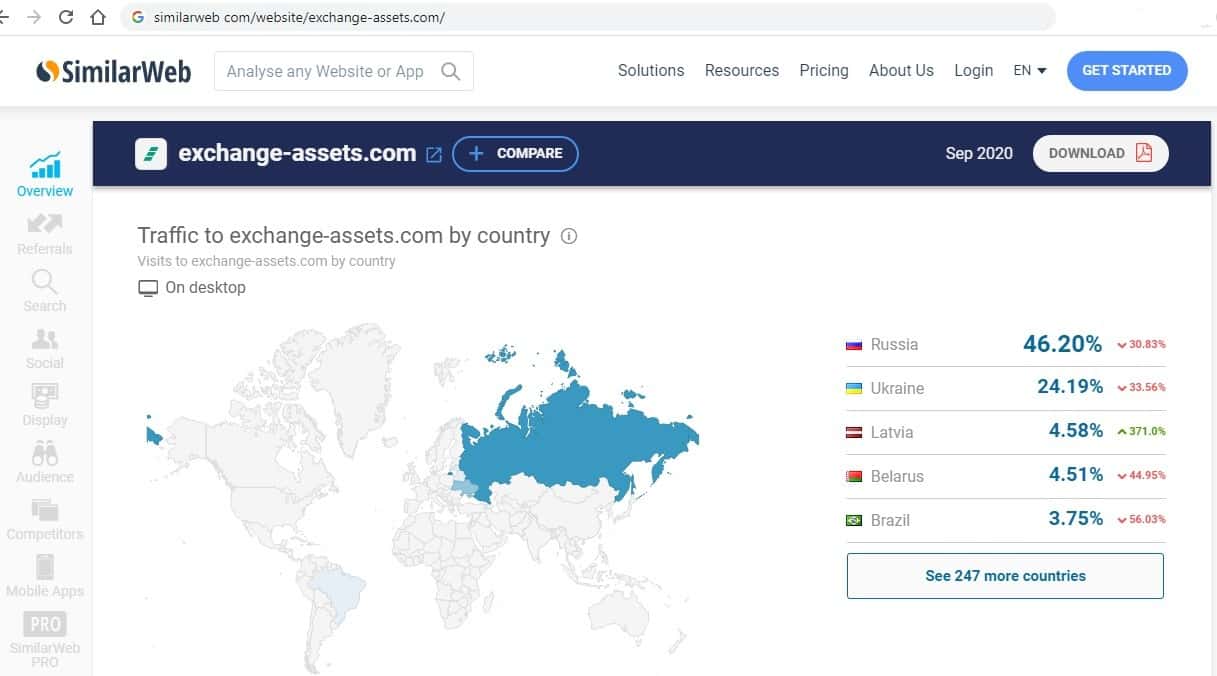
Task: Open the Overview sidebar section
Action: (45, 175)
